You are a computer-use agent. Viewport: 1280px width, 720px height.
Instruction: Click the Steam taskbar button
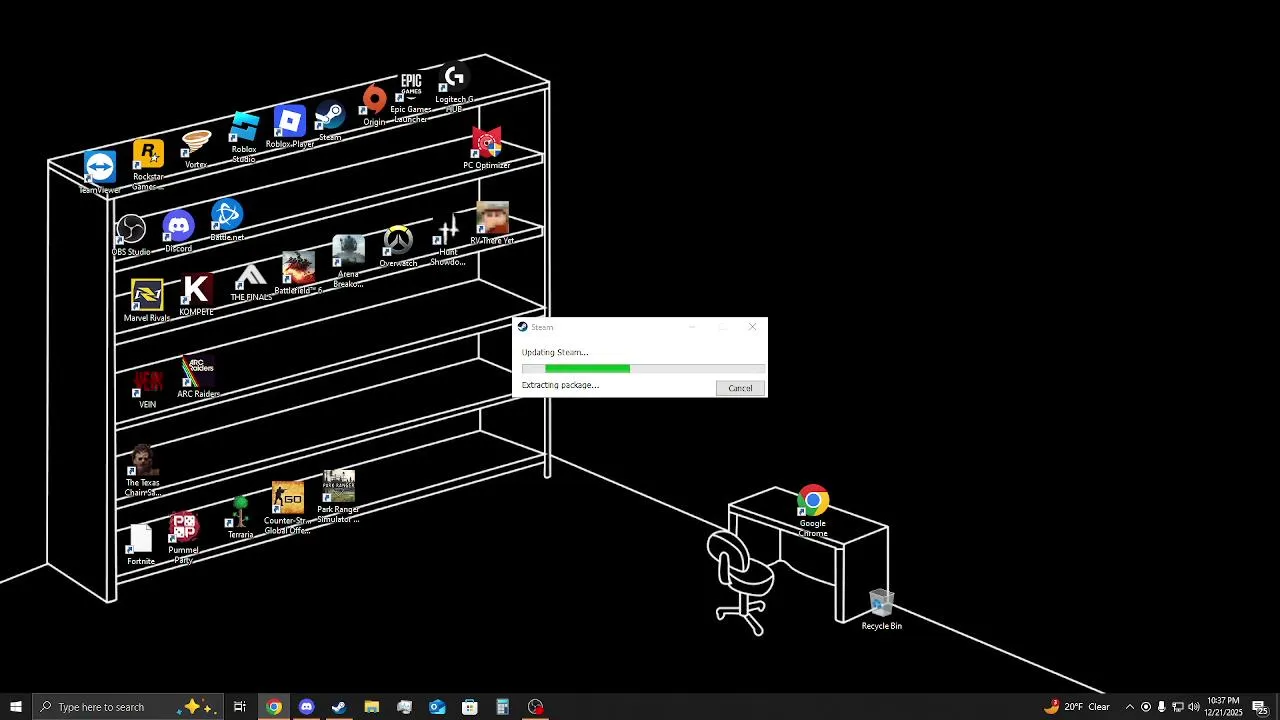(x=339, y=707)
